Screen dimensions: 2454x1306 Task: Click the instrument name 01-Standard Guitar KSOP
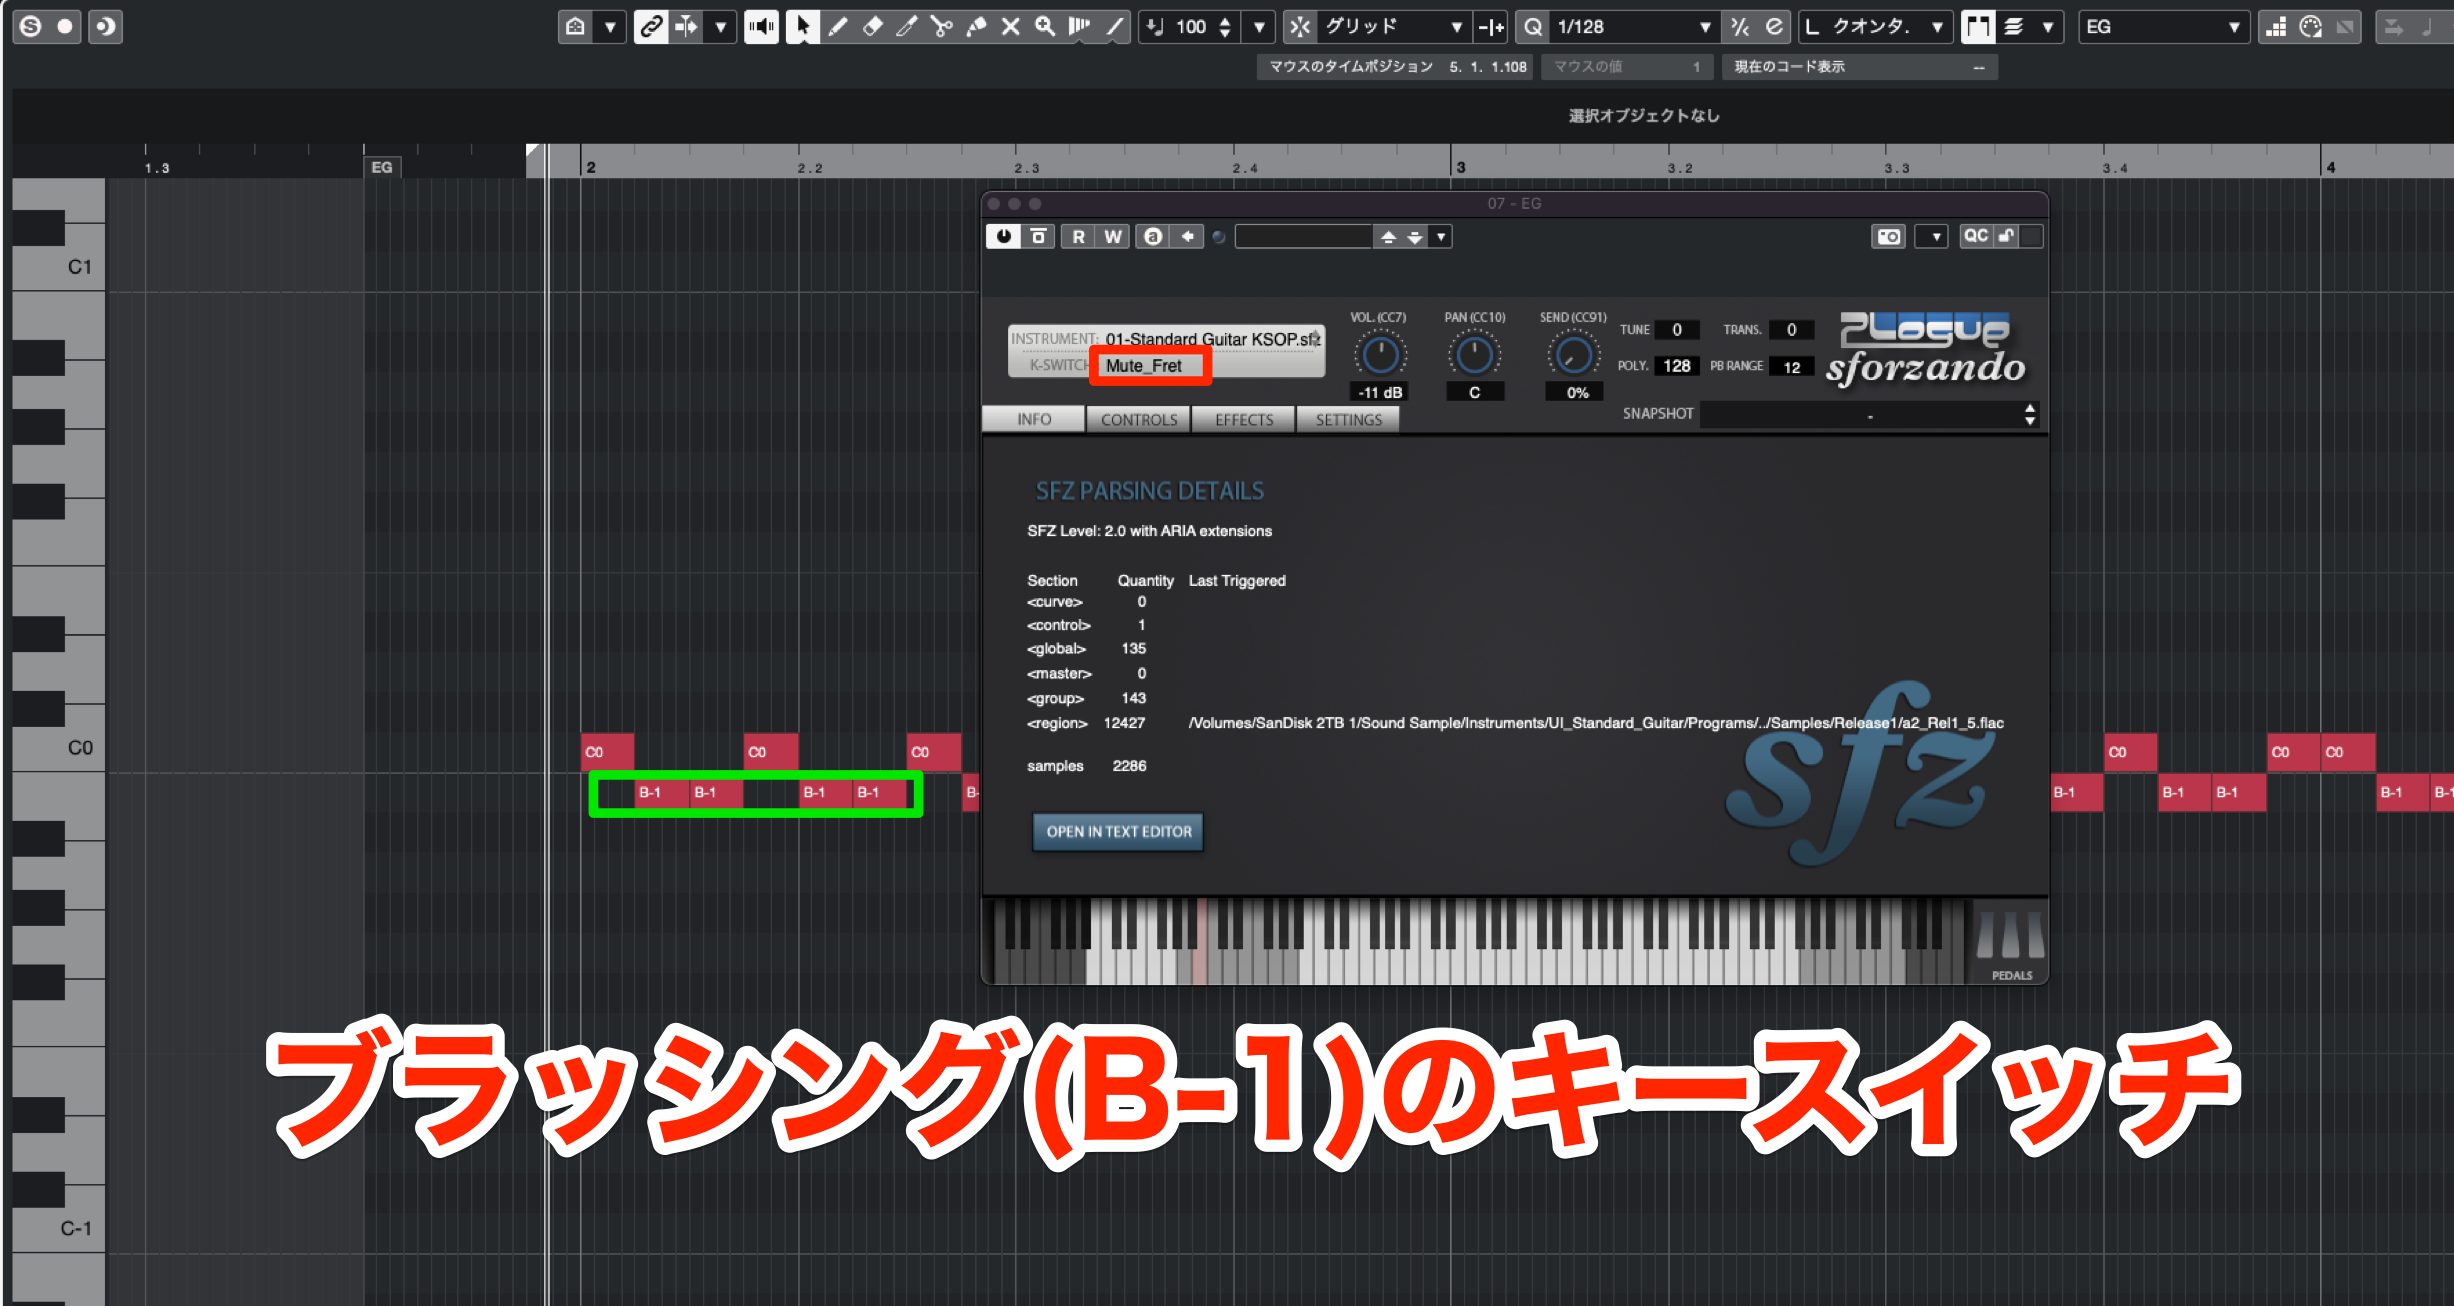point(1212,339)
